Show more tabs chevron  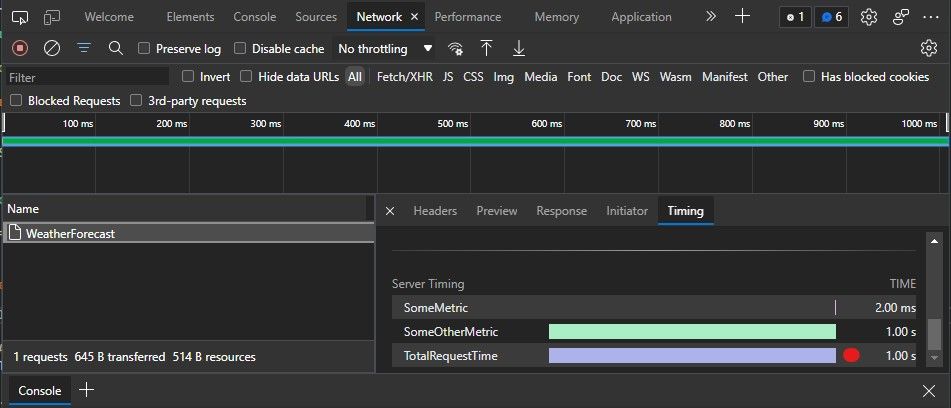coord(711,17)
